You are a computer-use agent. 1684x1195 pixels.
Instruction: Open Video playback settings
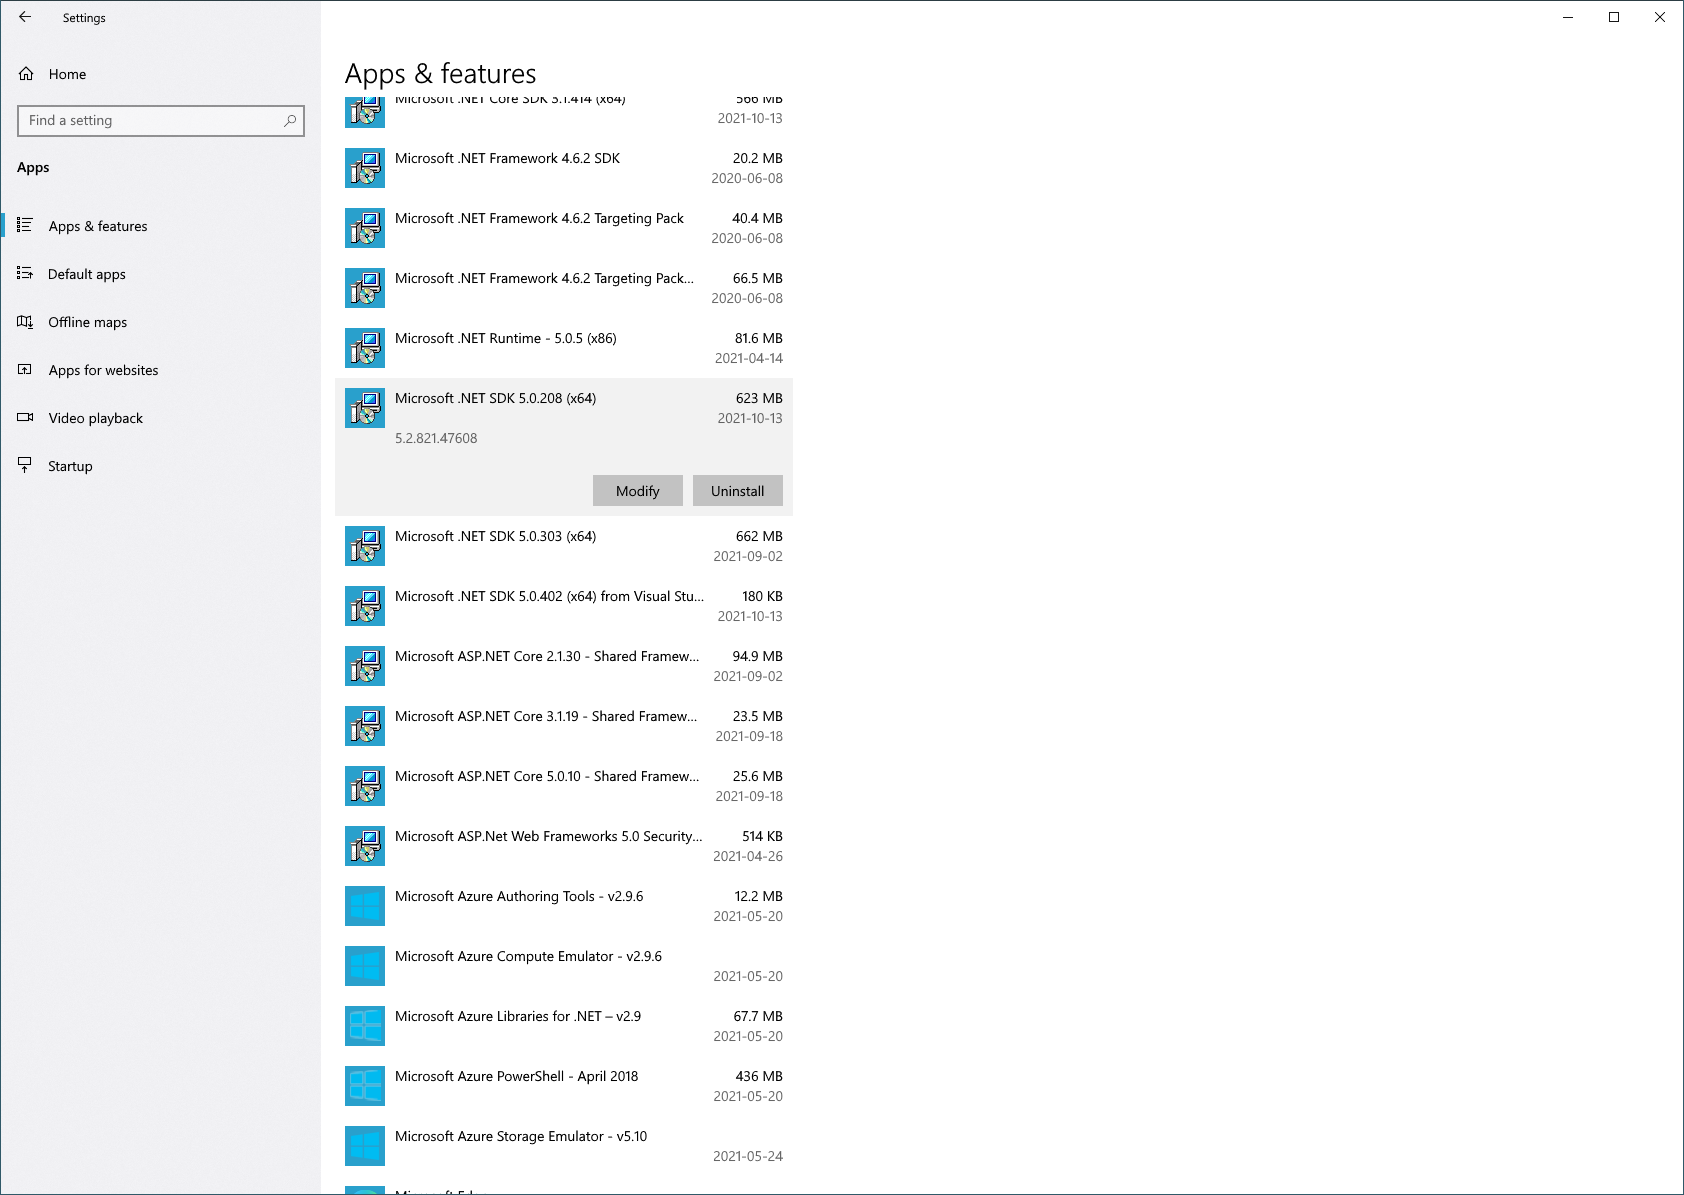160,418
